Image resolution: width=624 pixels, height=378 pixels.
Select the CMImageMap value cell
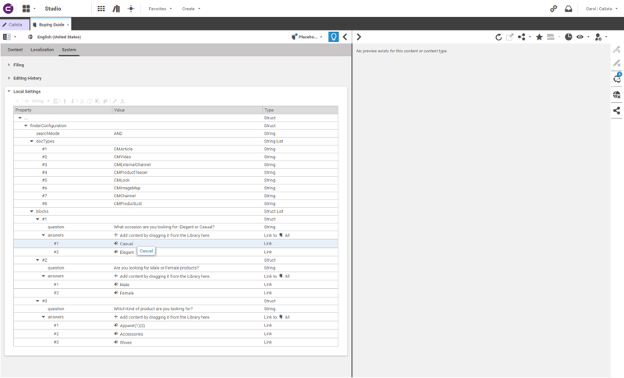(187, 188)
